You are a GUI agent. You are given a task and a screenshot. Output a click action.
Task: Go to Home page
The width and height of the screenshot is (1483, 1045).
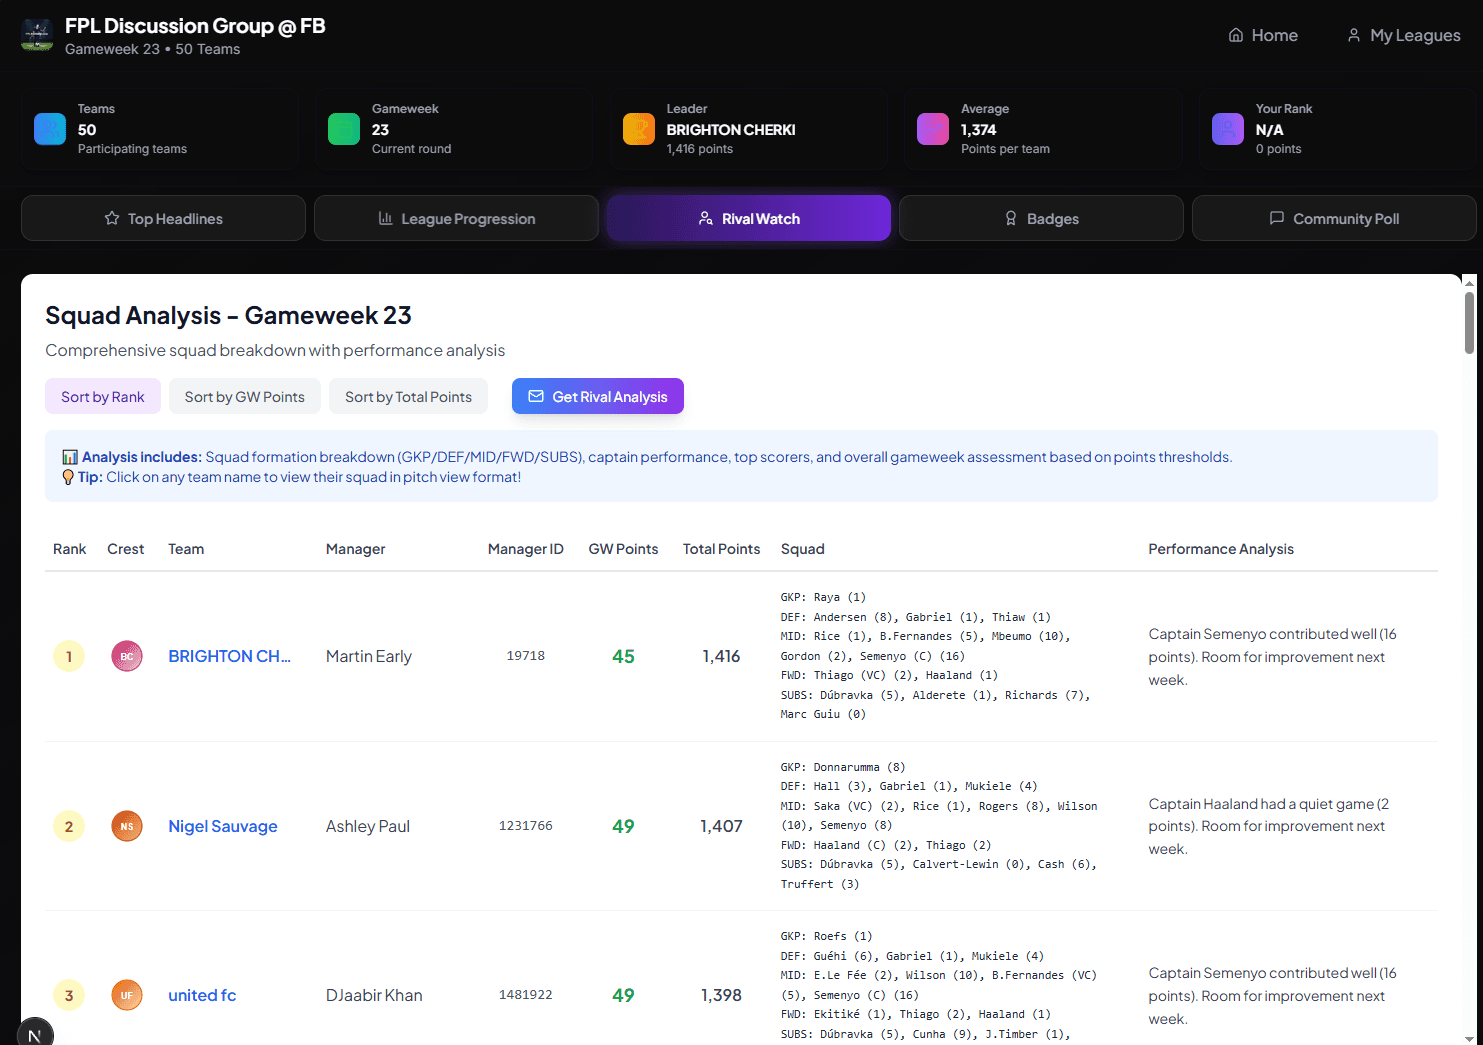(x=1263, y=35)
